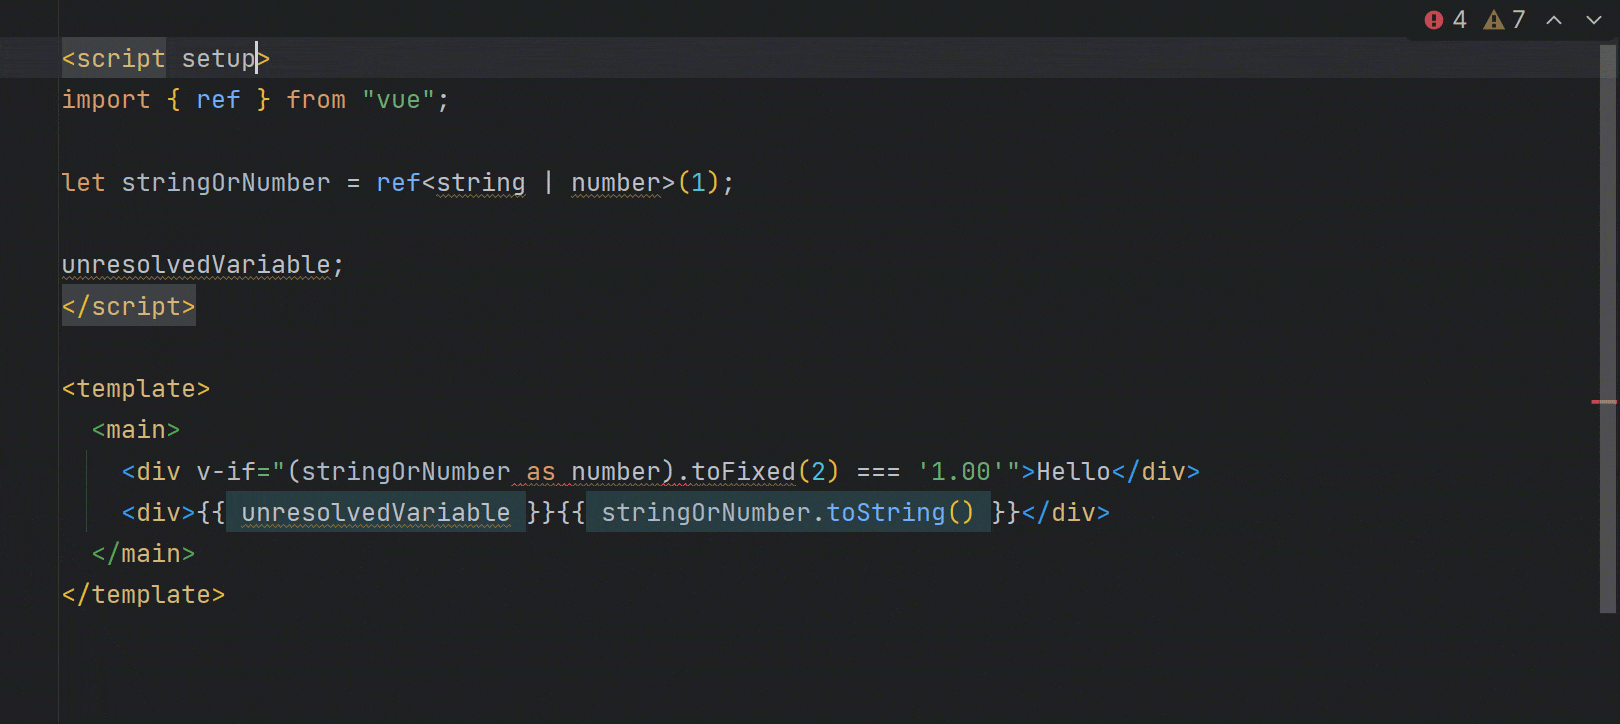Click the warning count number 7
Viewport: 1620px width, 724px height.
[1518, 20]
